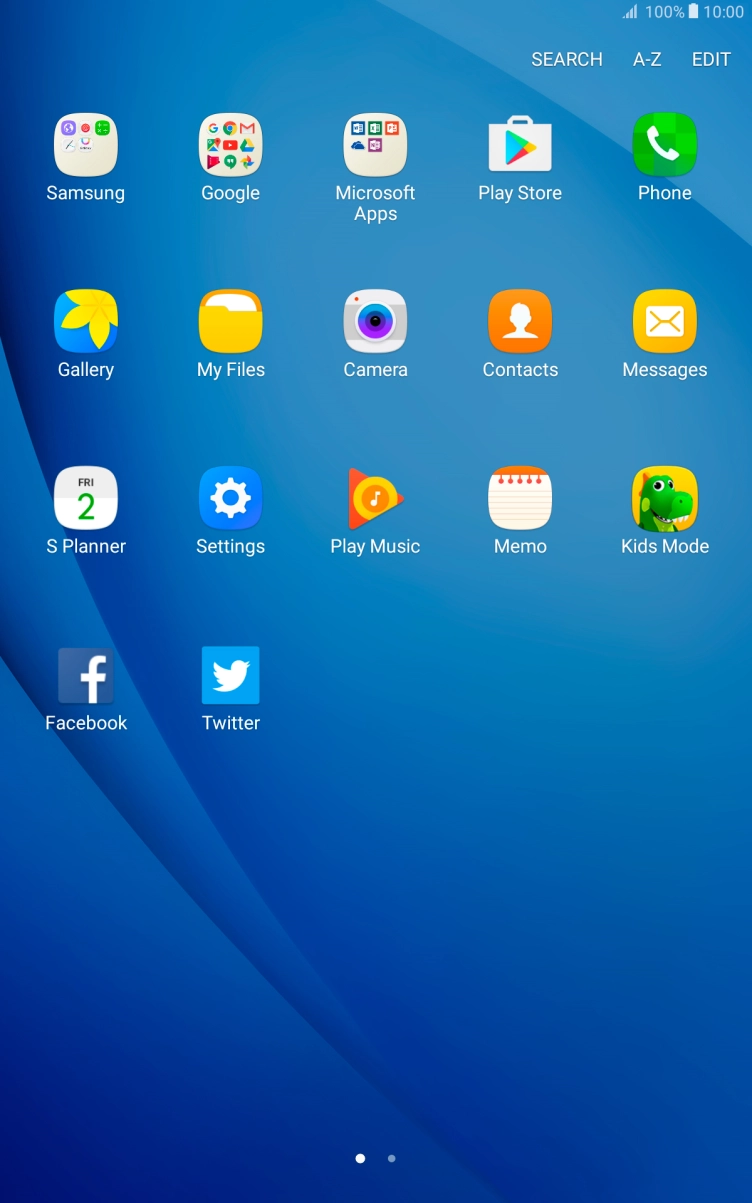Viewport: 752px width, 1203px height.
Task: Start Kids Mode app
Action: (664, 499)
